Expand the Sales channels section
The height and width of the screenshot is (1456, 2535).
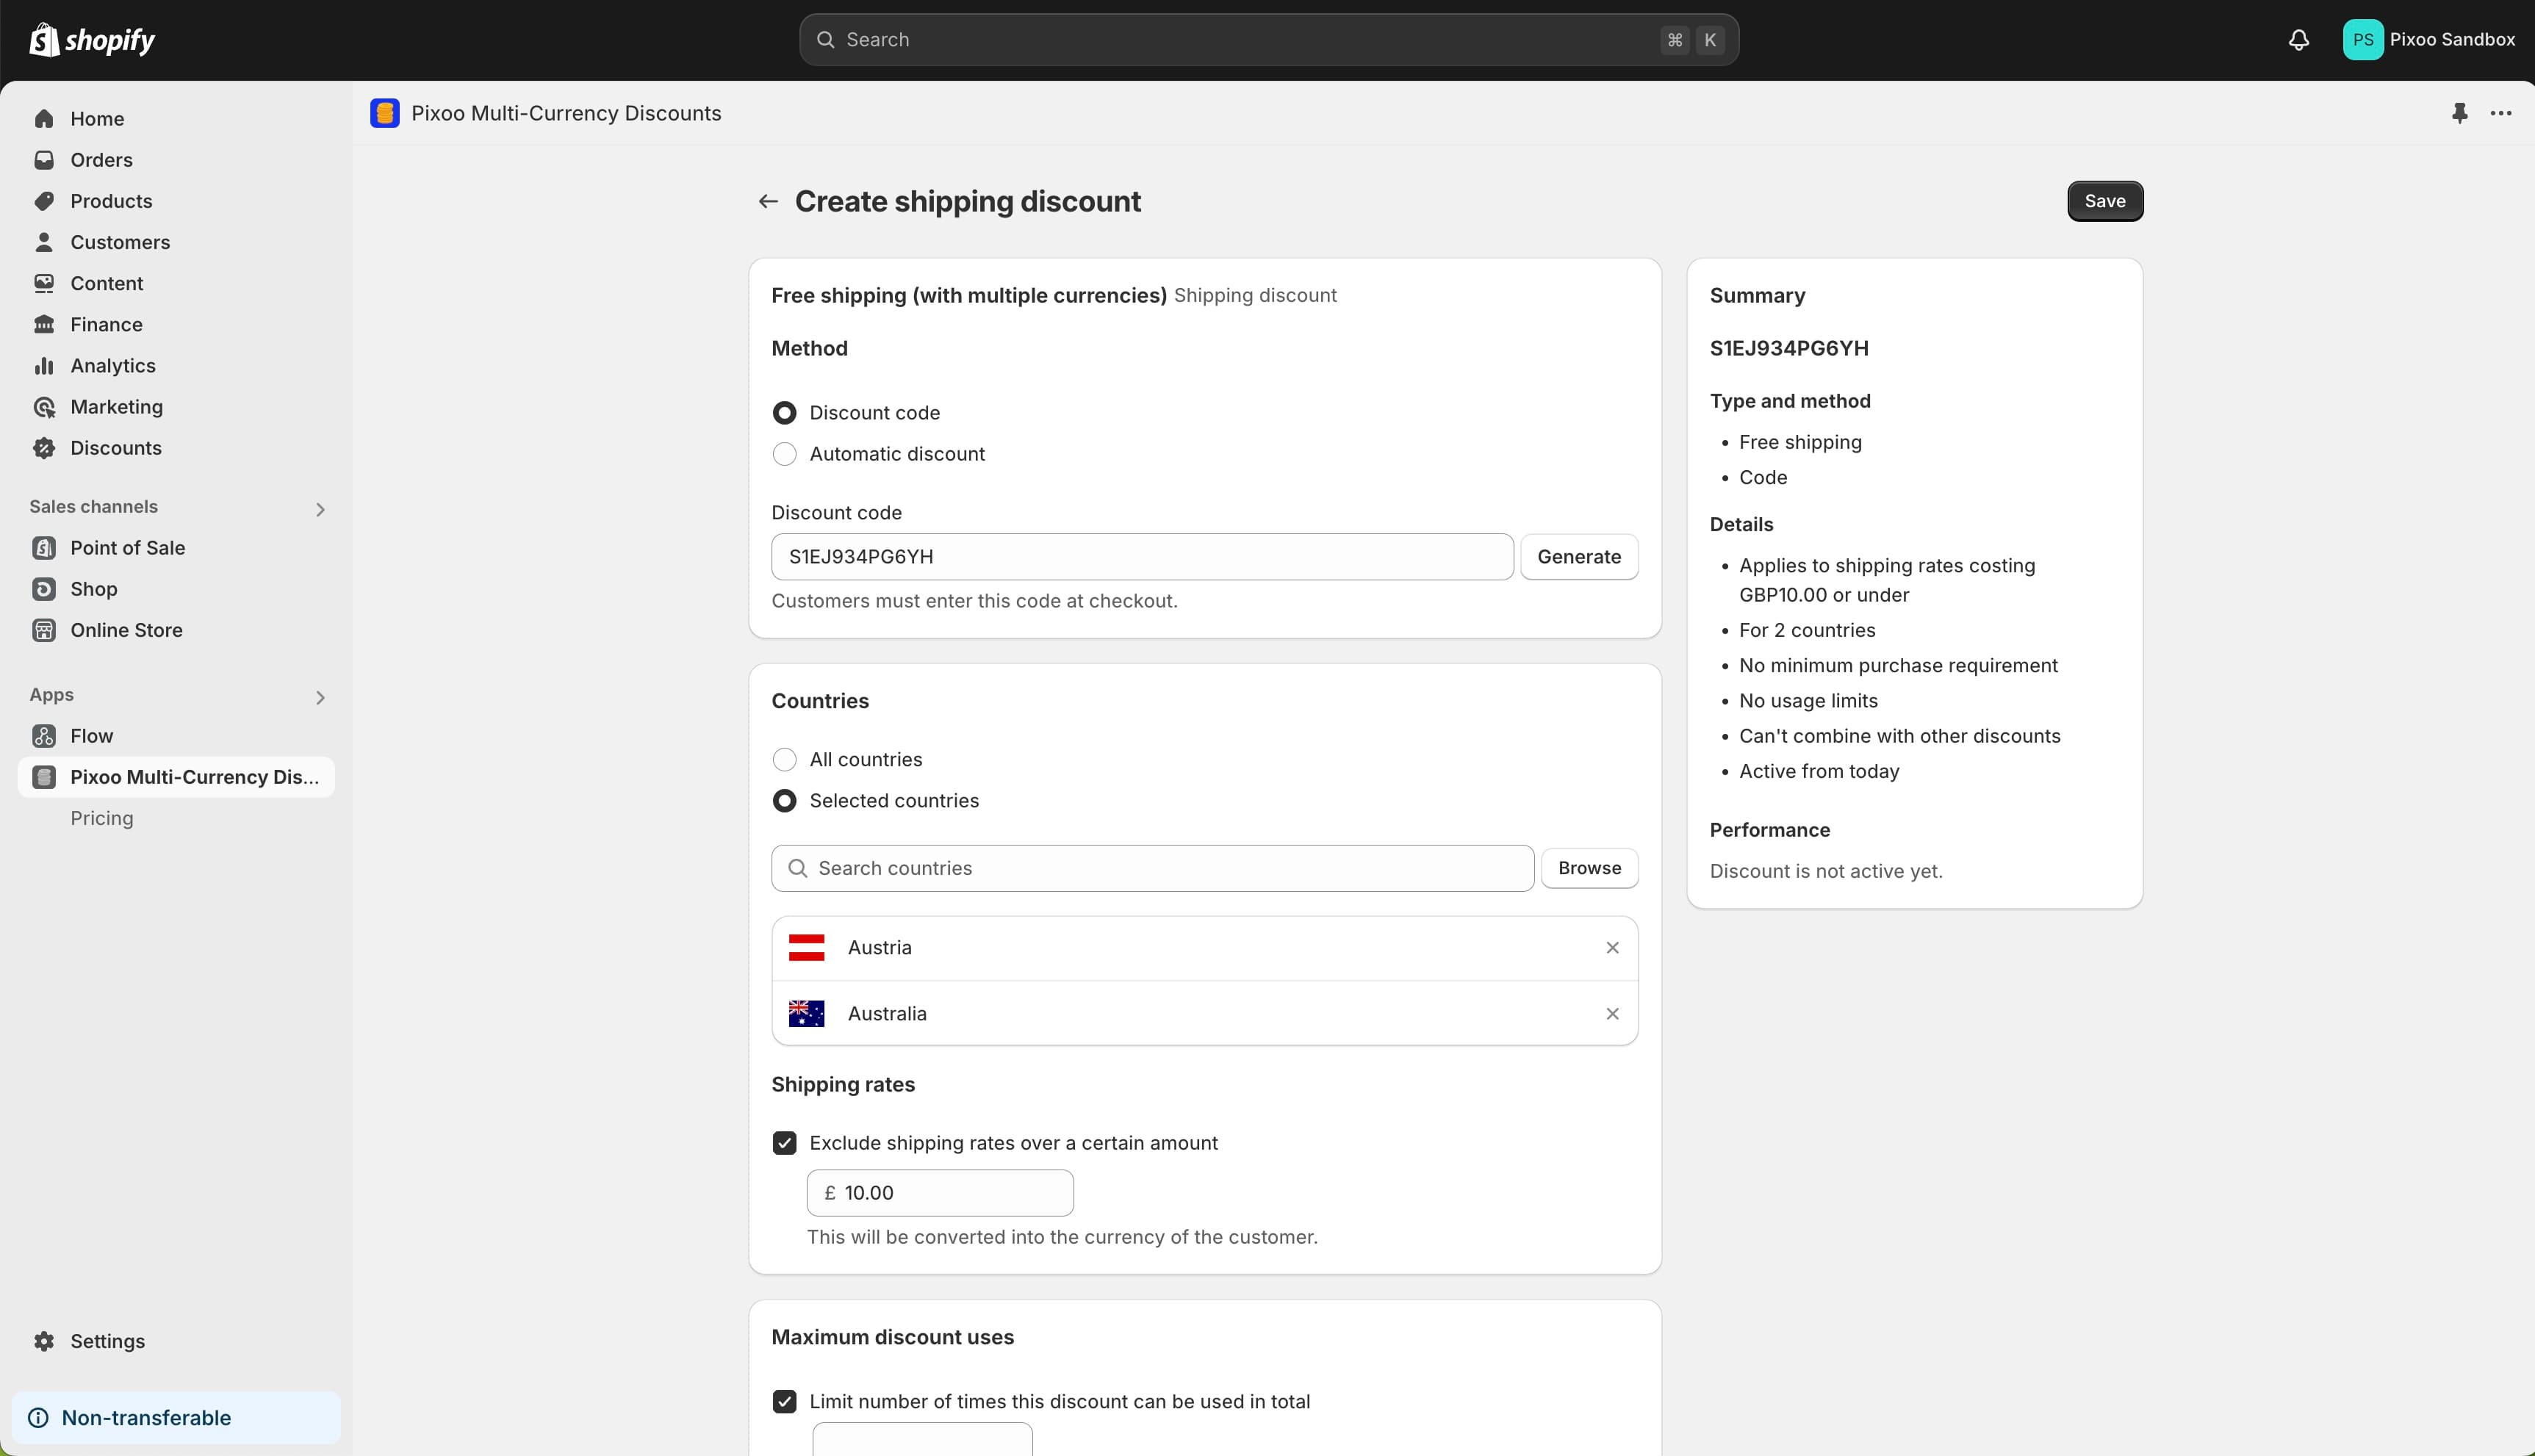click(320, 510)
